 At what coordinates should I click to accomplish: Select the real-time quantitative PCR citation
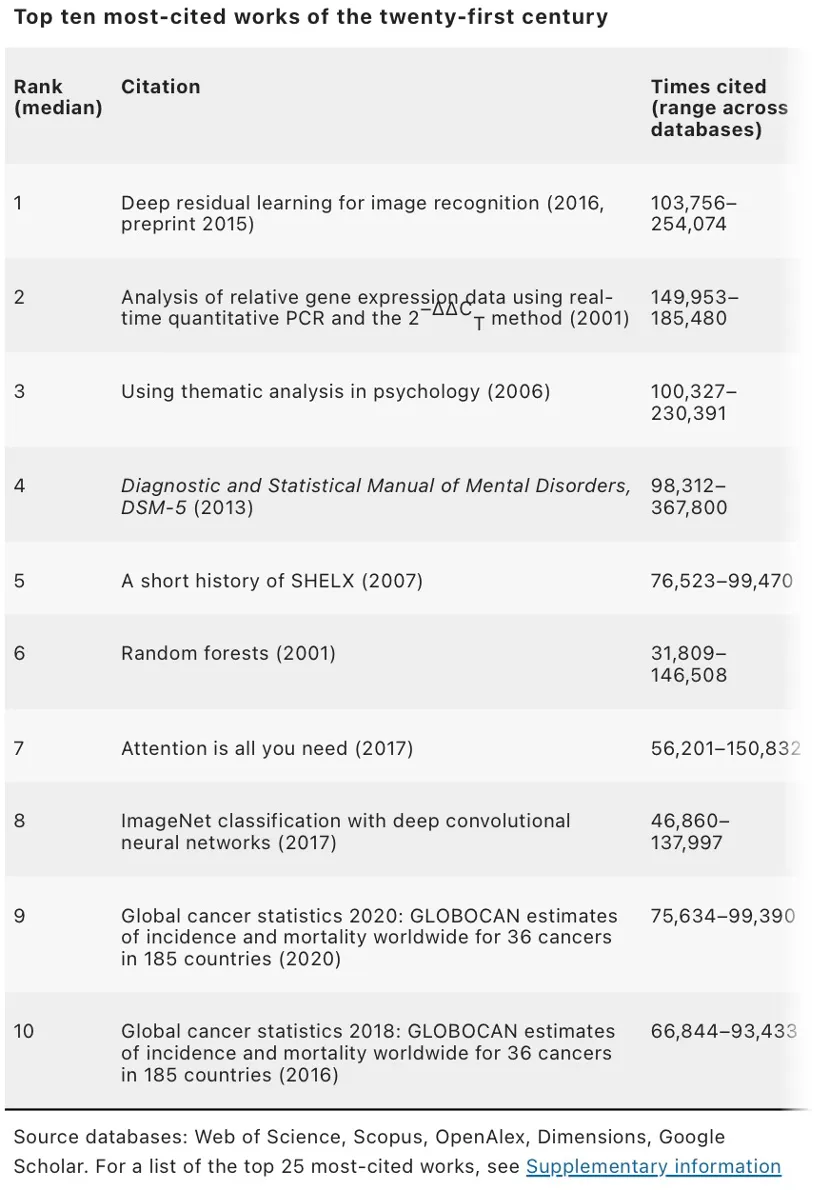(375, 308)
